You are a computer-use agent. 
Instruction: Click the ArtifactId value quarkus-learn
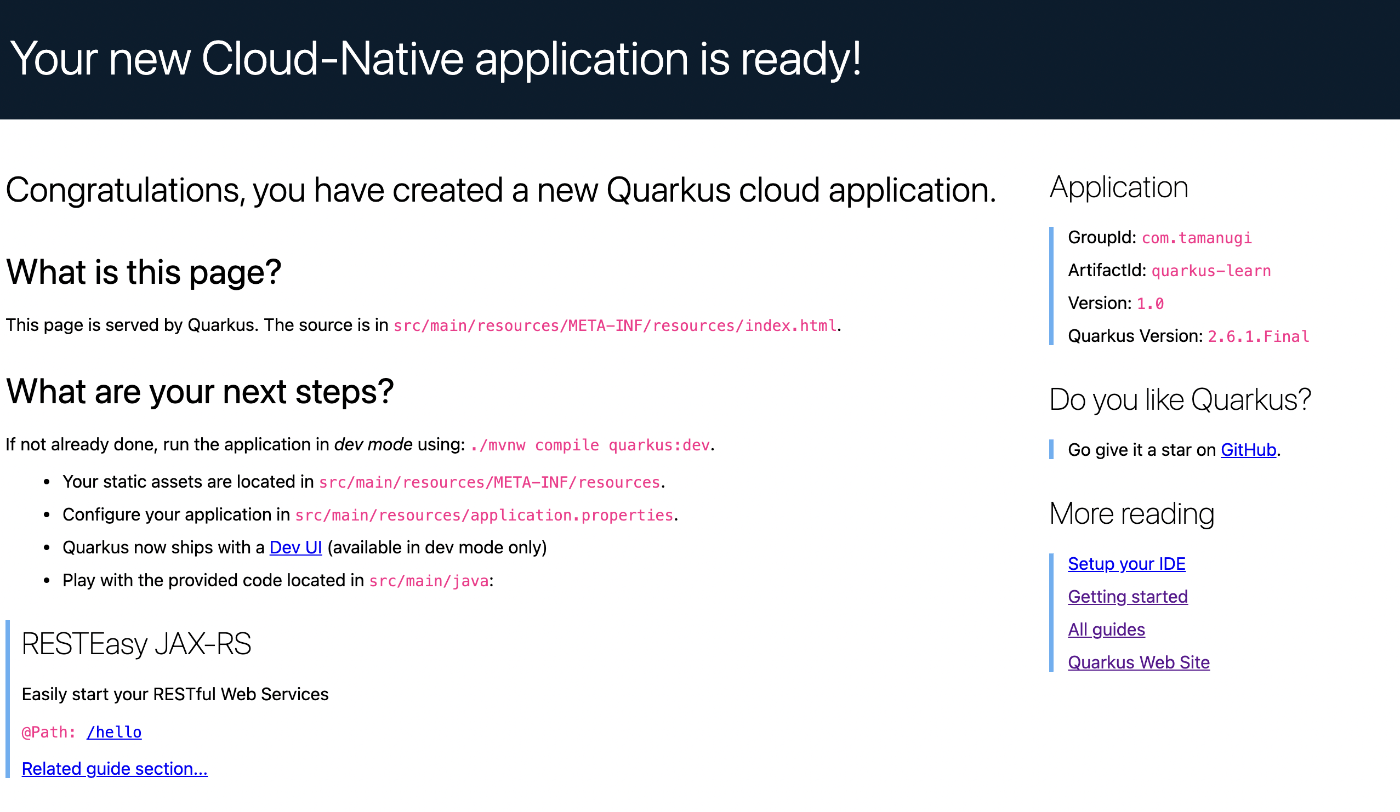1211,271
